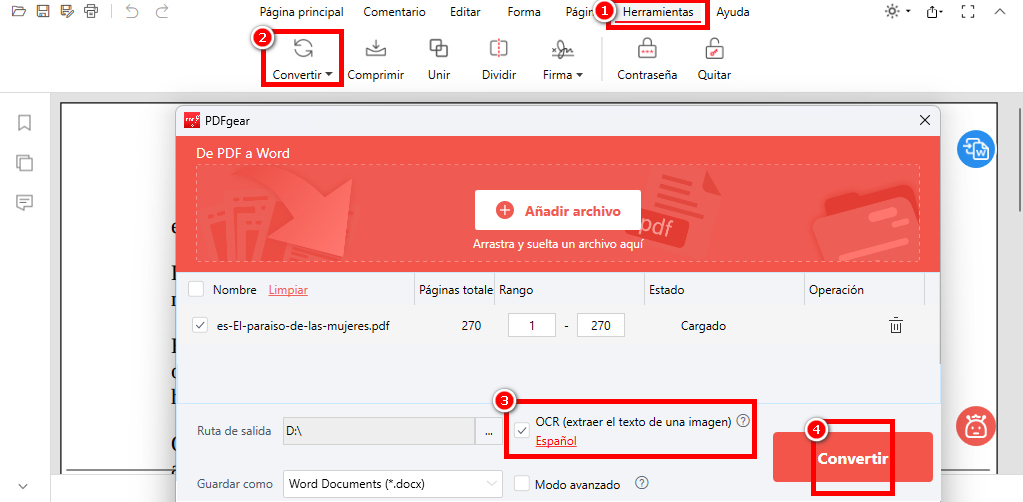1023x502 pixels.
Task: Click the PDFgear logo in dialog title
Action: coord(192,120)
